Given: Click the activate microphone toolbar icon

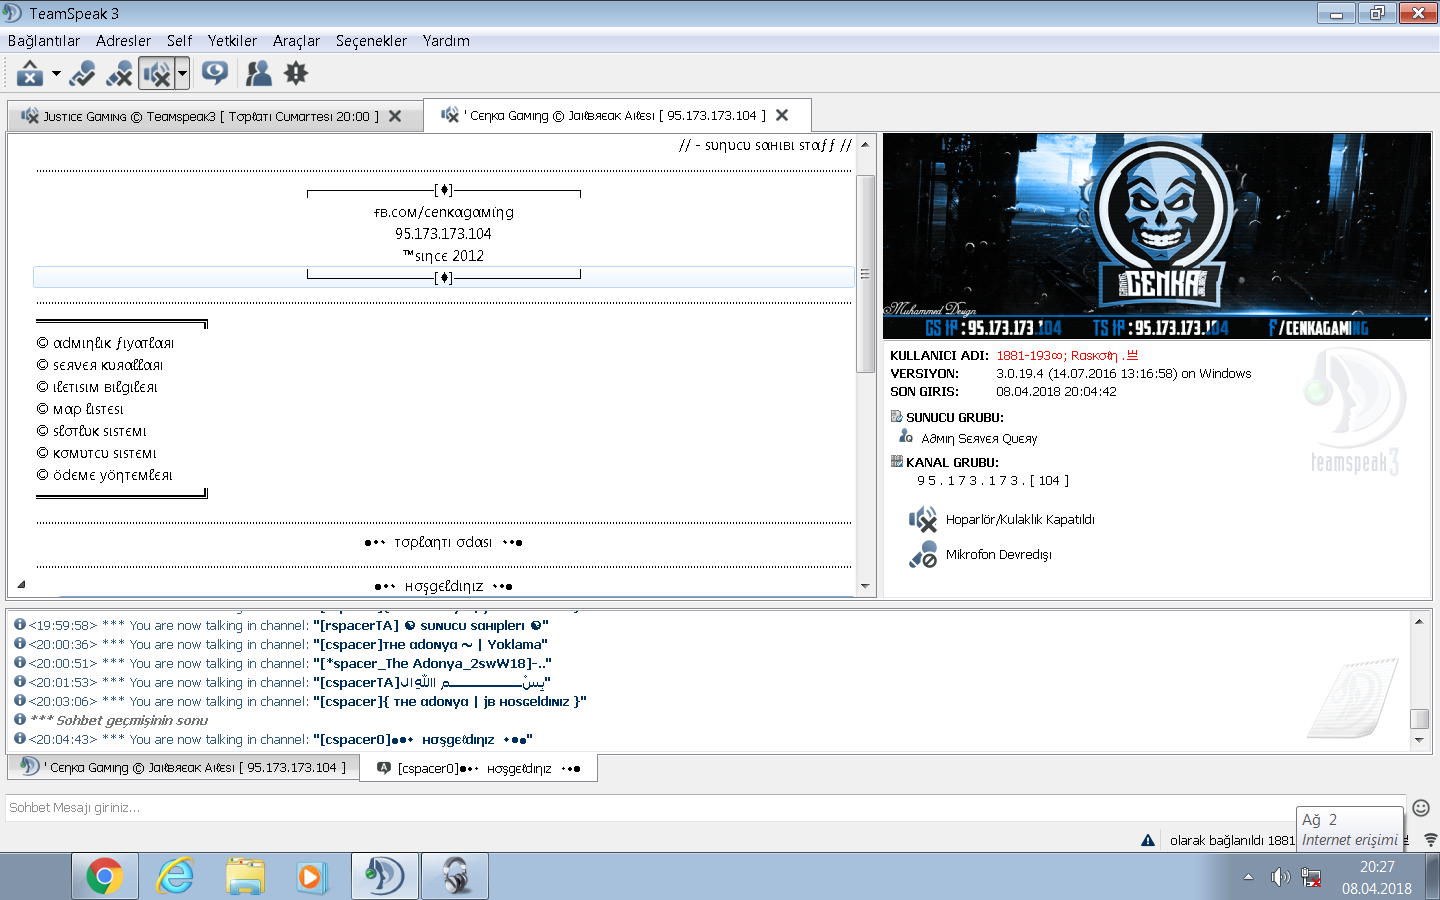Looking at the screenshot, I should point(83,73).
